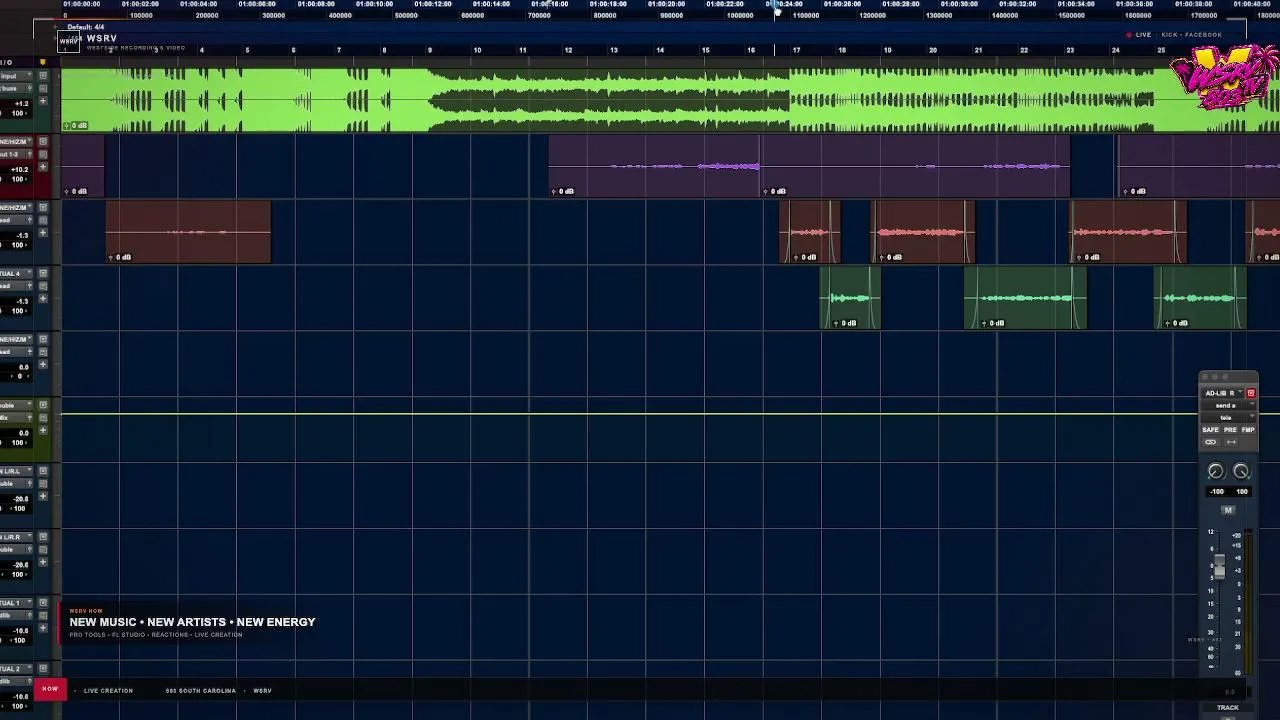This screenshot has height=720, width=1280.
Task: Click the plus icon on the TUAL 4 track
Action: click(43, 299)
